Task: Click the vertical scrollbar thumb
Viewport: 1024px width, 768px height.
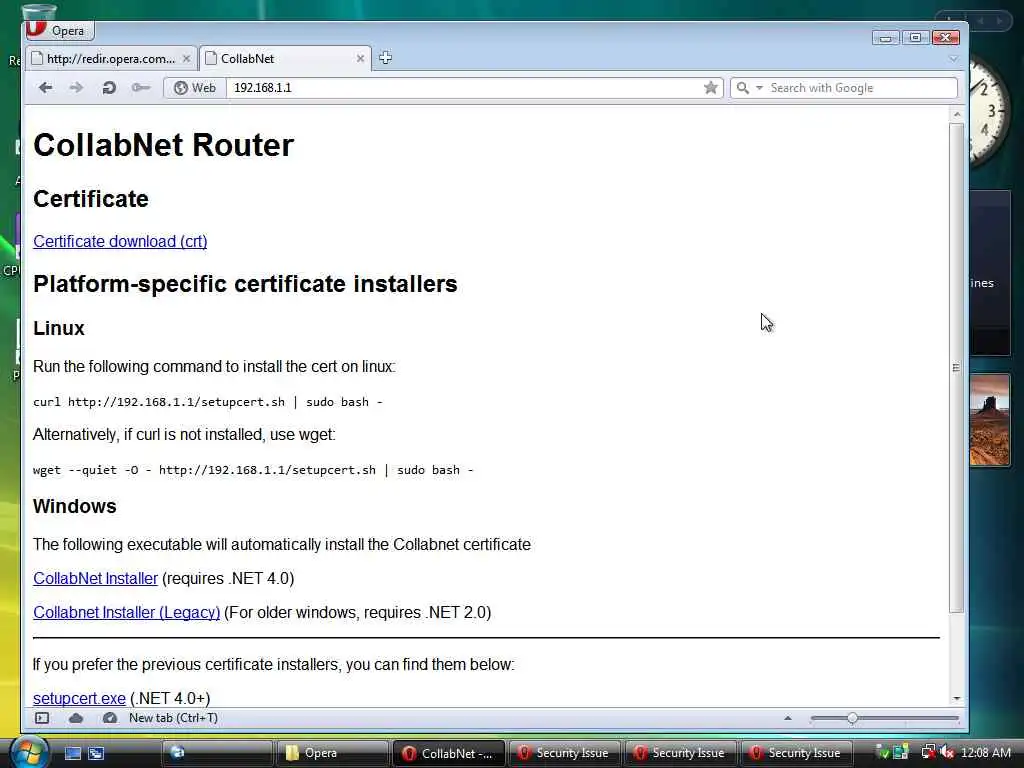Action: coord(956,368)
